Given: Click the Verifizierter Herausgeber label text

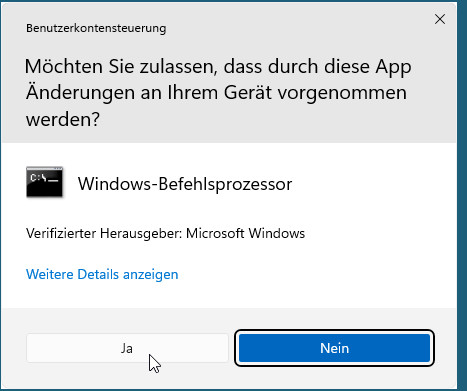Looking at the screenshot, I should (104, 233).
